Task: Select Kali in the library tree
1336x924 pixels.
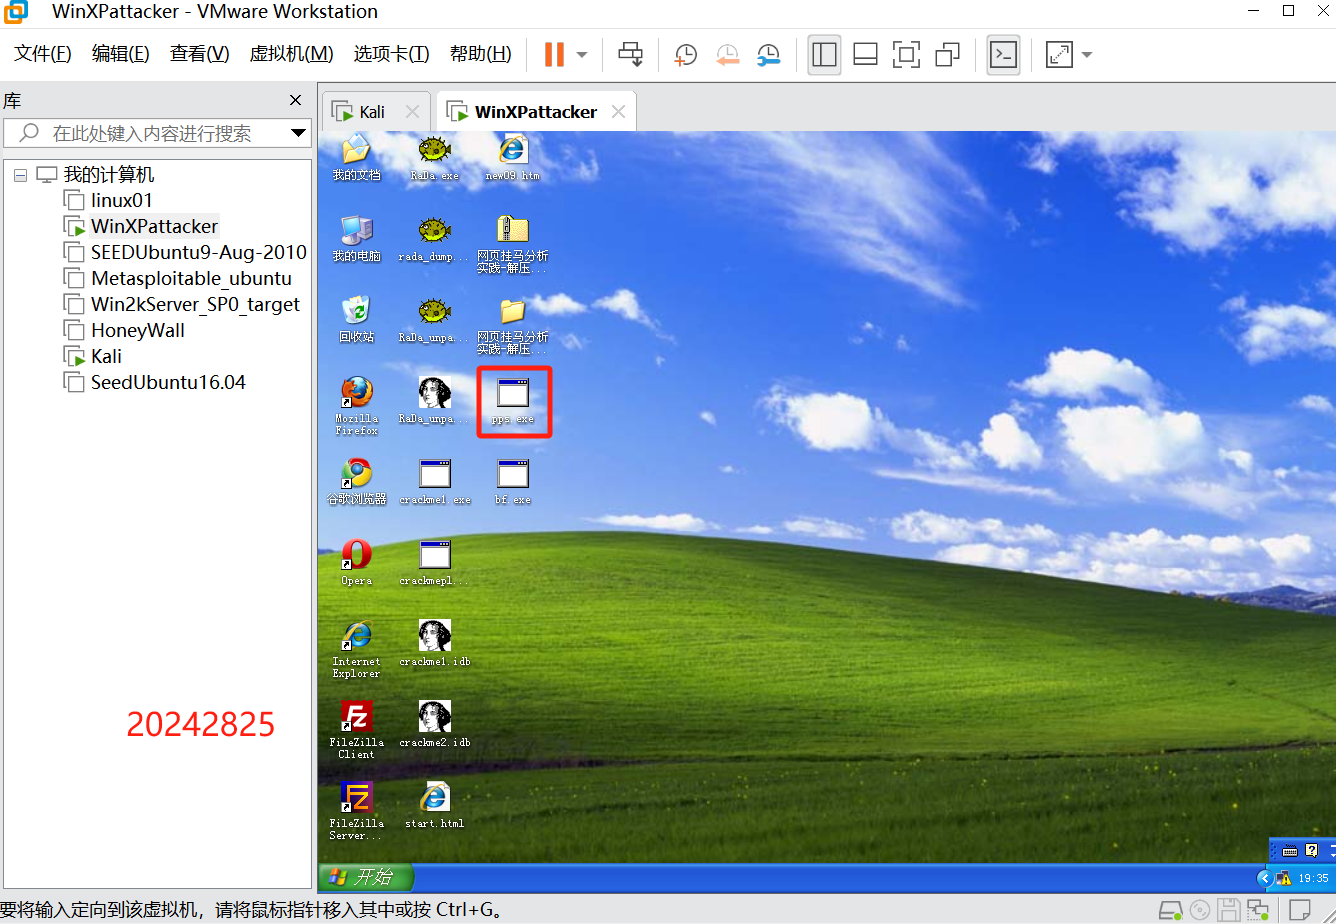Action: tap(106, 356)
